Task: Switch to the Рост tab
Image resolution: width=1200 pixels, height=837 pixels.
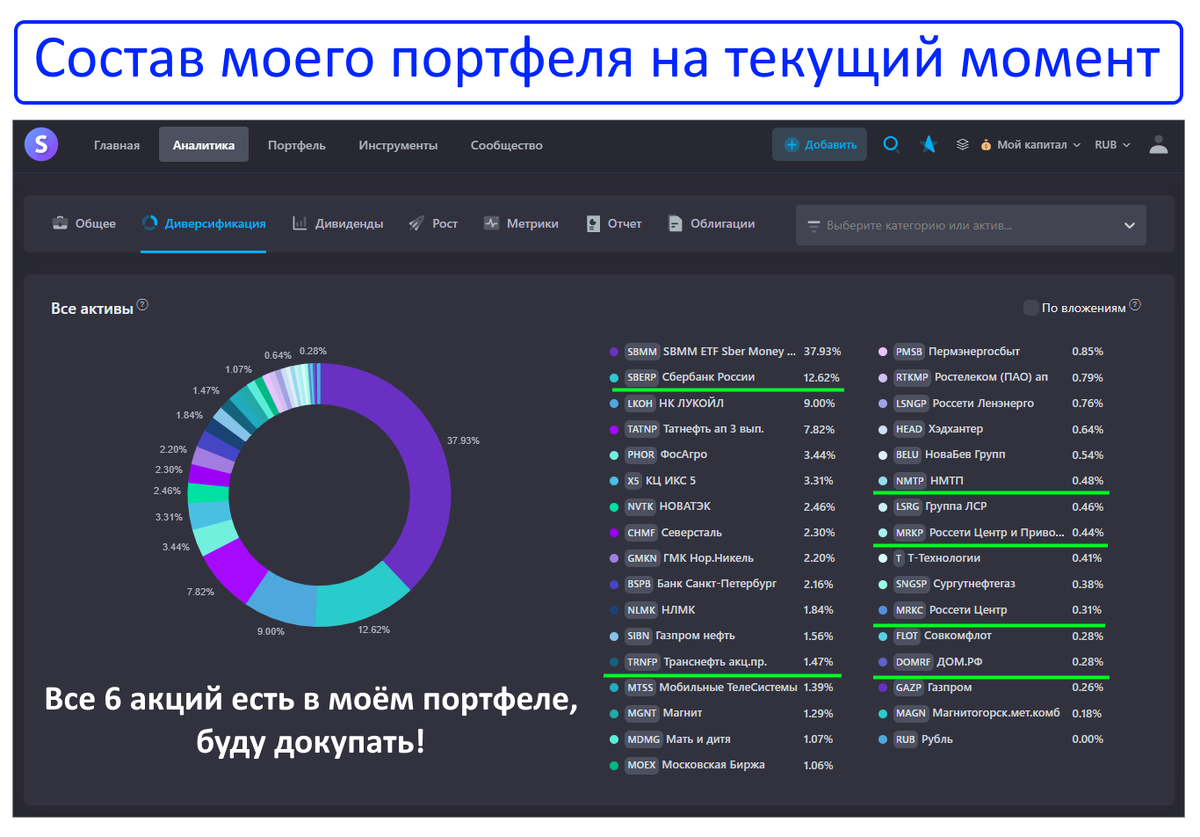Action: tap(433, 224)
